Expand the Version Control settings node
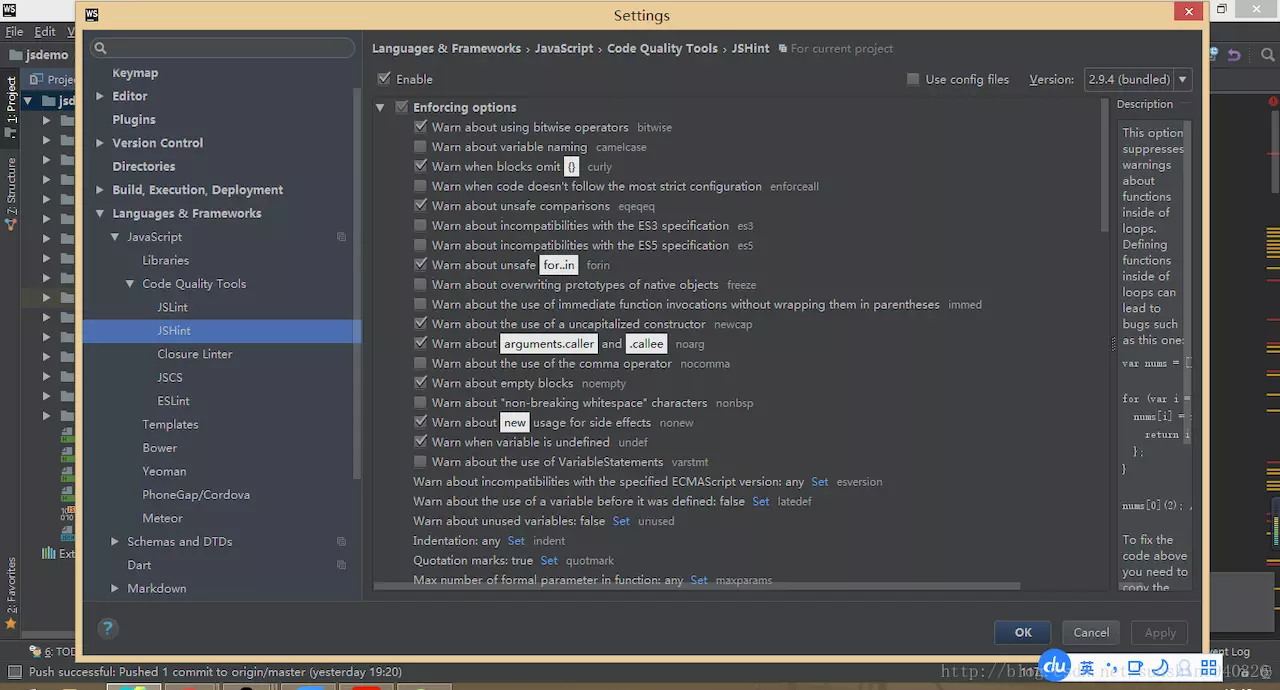Screen dimensions: 1280x690 click(x=99, y=143)
